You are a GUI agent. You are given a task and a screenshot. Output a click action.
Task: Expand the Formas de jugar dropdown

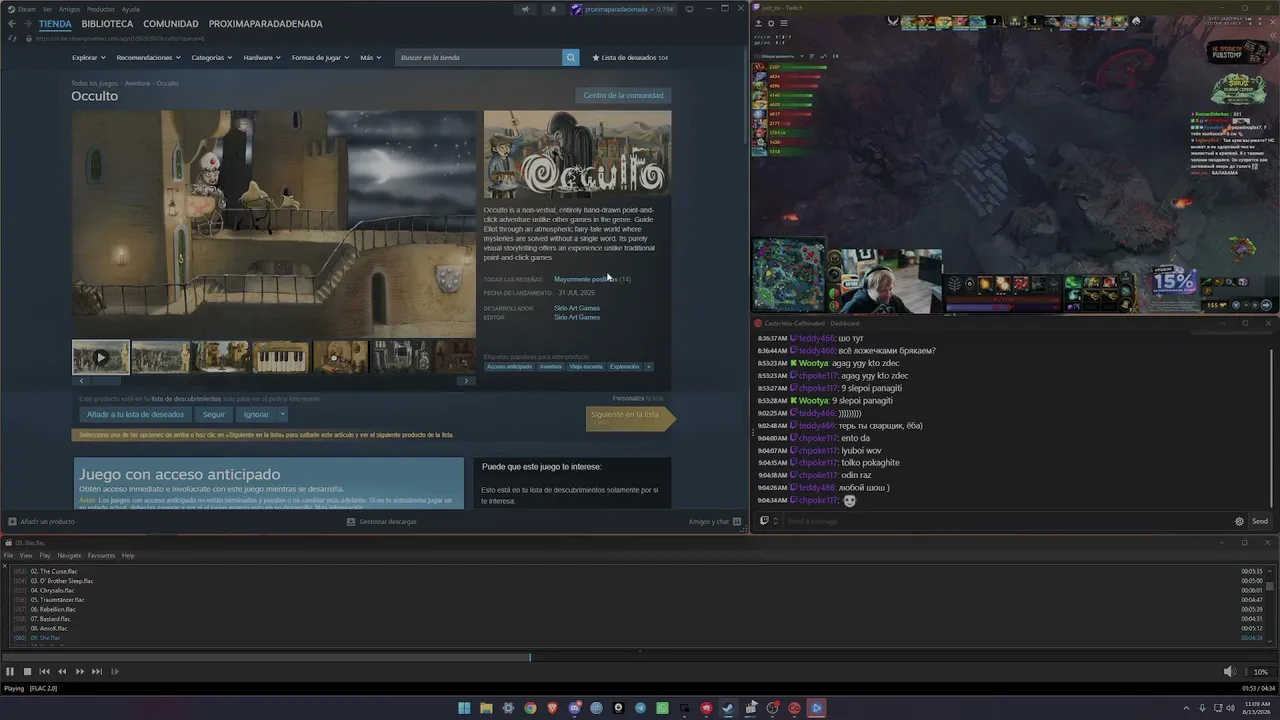tap(320, 58)
